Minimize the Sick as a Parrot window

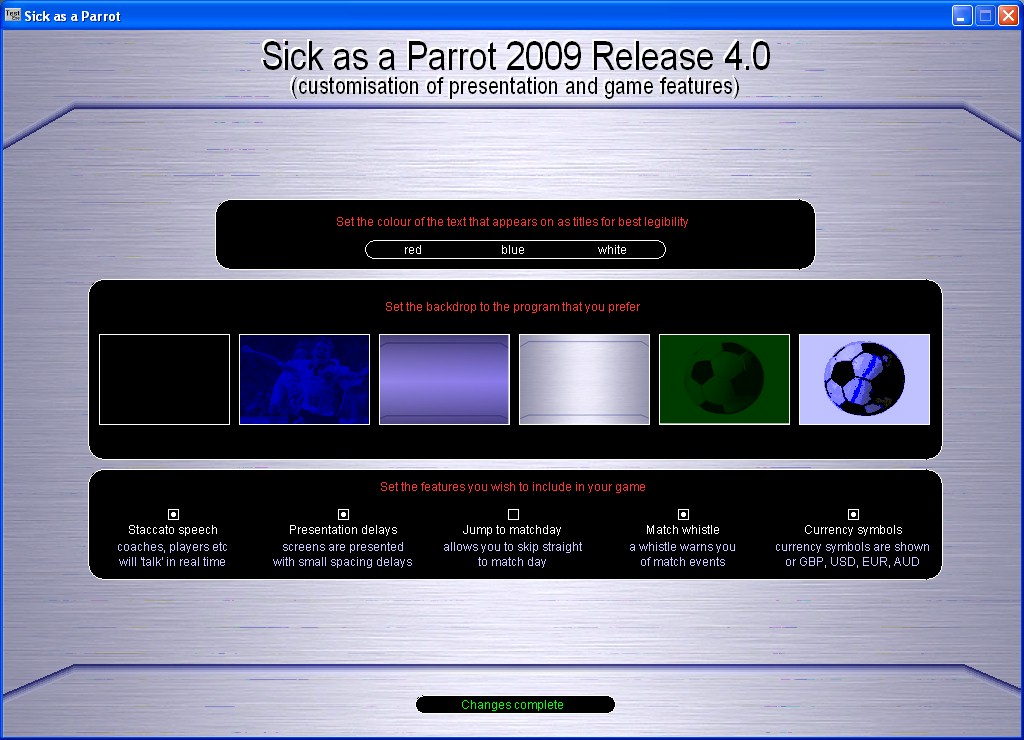coord(961,16)
